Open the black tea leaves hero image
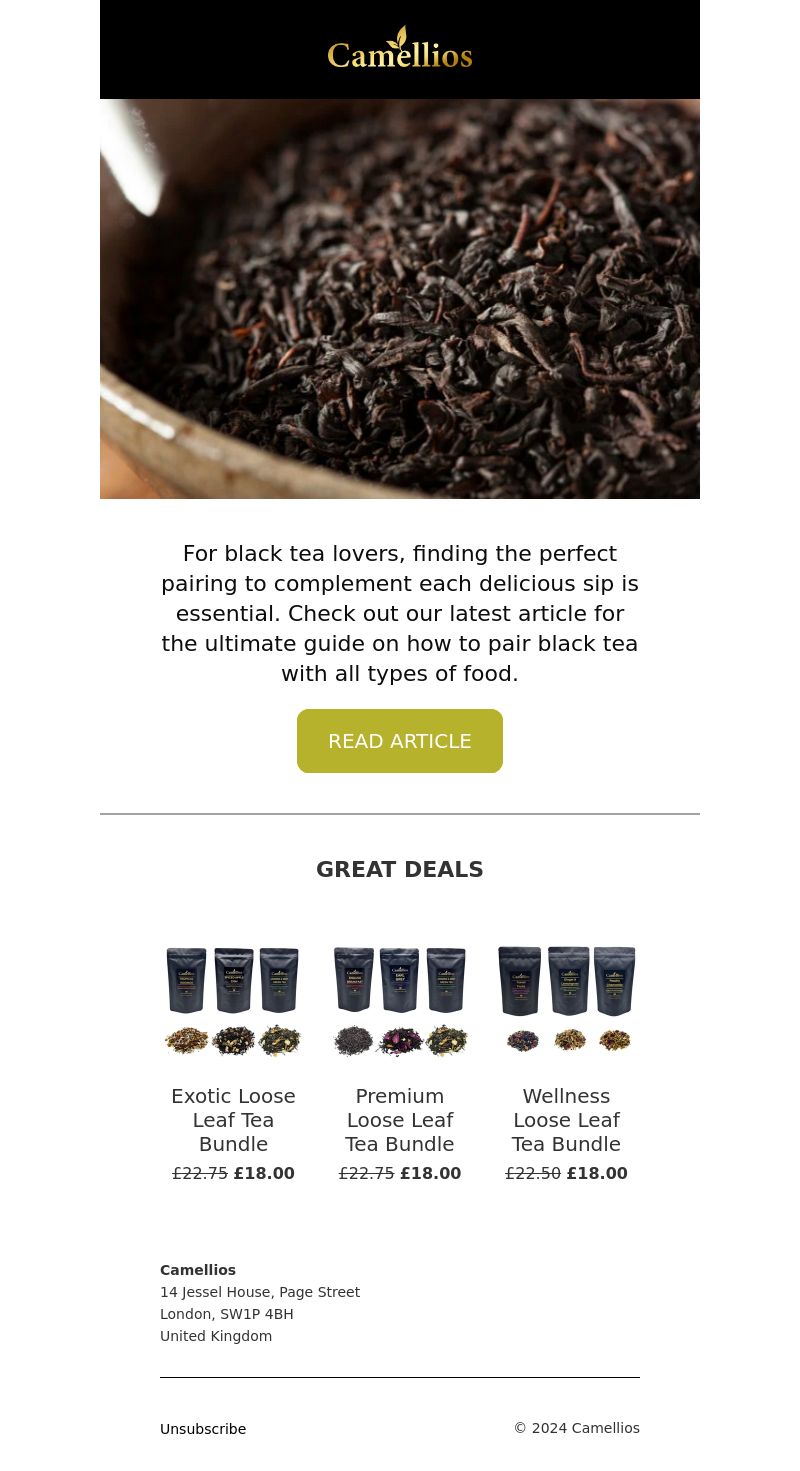 coord(400,299)
